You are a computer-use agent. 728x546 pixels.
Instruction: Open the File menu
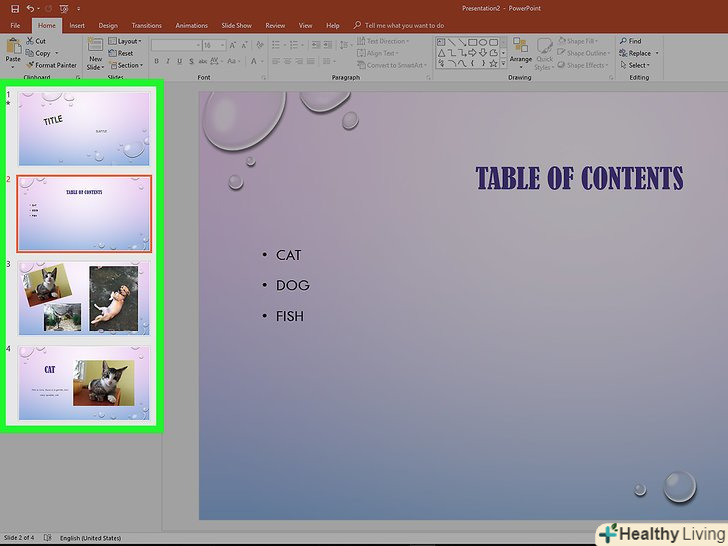(15, 26)
